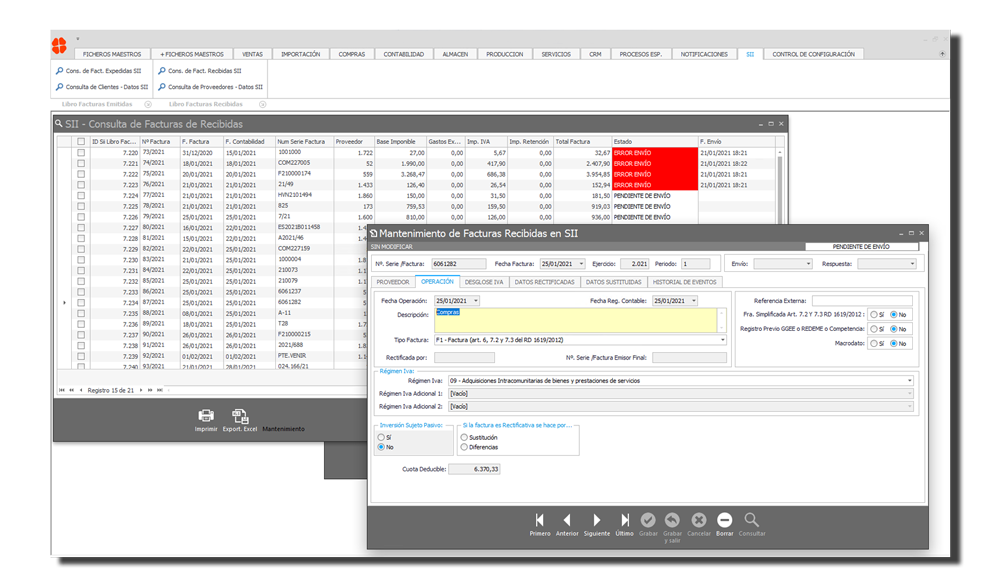1000x586 pixels.
Task: Click the Referencia Externa input field
Action: point(861,300)
